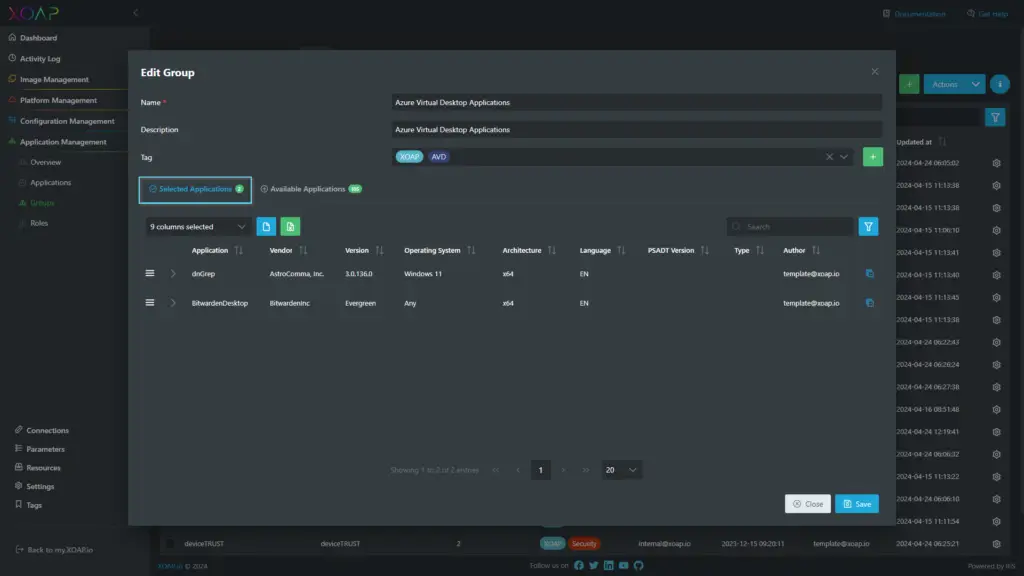Image resolution: width=1024 pixels, height=576 pixels.
Task: Click into the group Name field
Action: (x=637, y=103)
